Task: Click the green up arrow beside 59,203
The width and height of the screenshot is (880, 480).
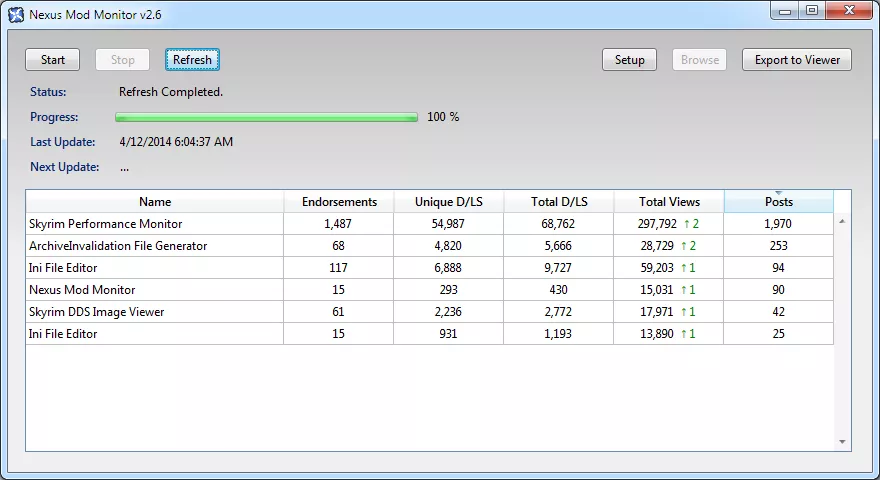Action: [684, 268]
